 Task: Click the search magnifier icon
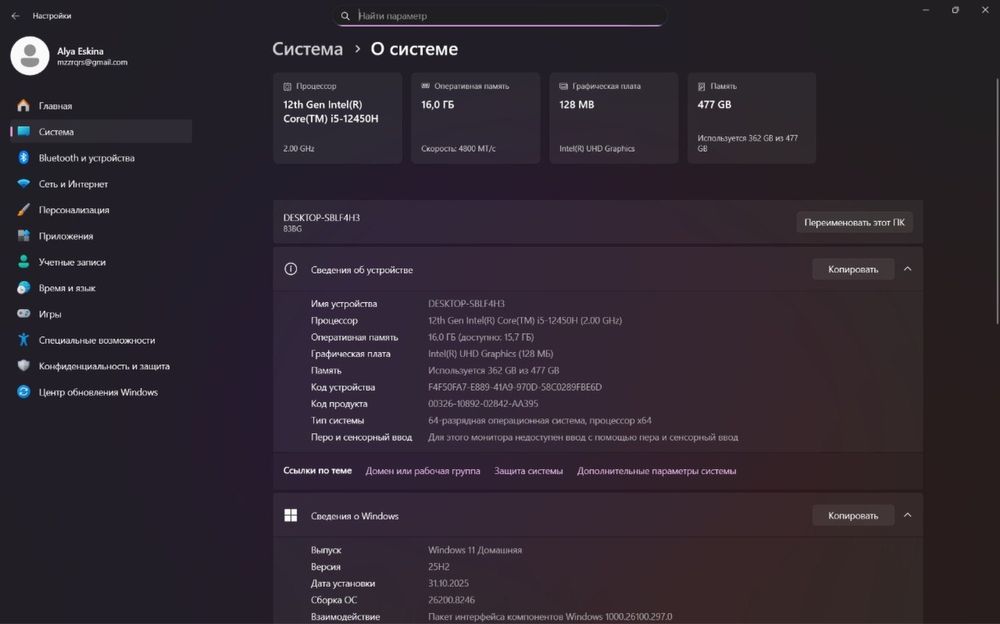345,16
